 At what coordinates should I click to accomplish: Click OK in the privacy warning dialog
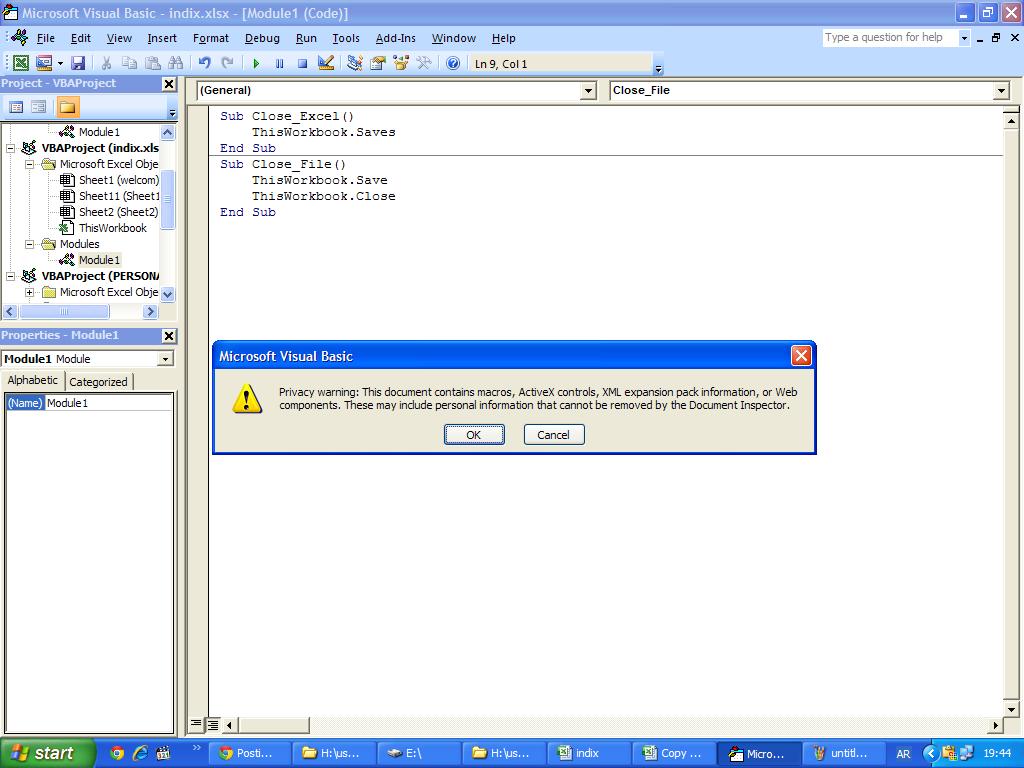coord(474,434)
